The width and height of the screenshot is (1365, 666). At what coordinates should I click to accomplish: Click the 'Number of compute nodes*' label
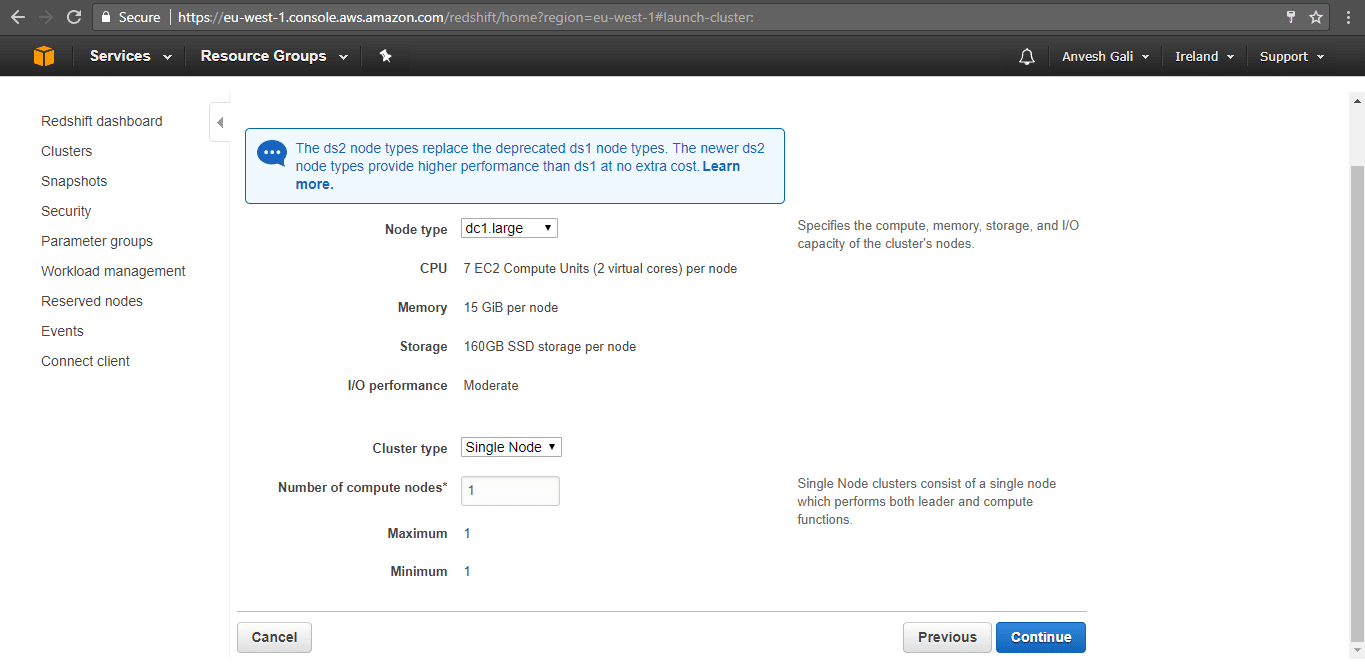click(363, 487)
